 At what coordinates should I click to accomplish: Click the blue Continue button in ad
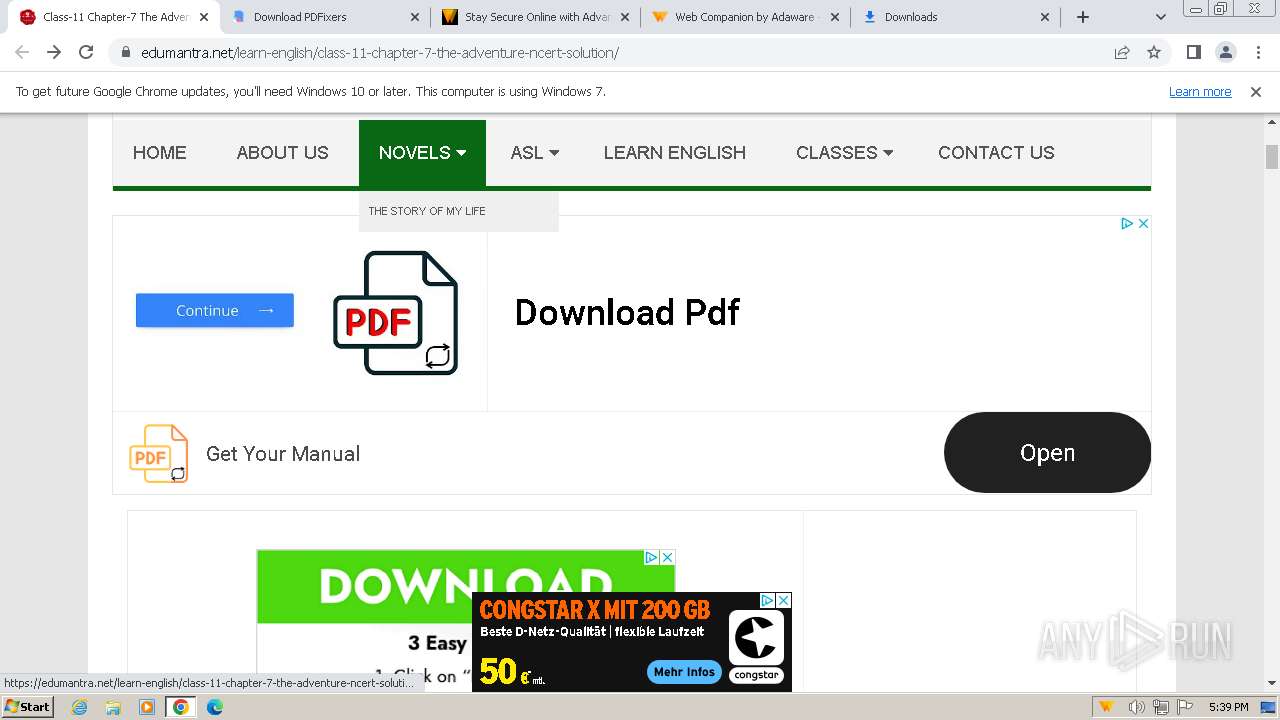215,310
